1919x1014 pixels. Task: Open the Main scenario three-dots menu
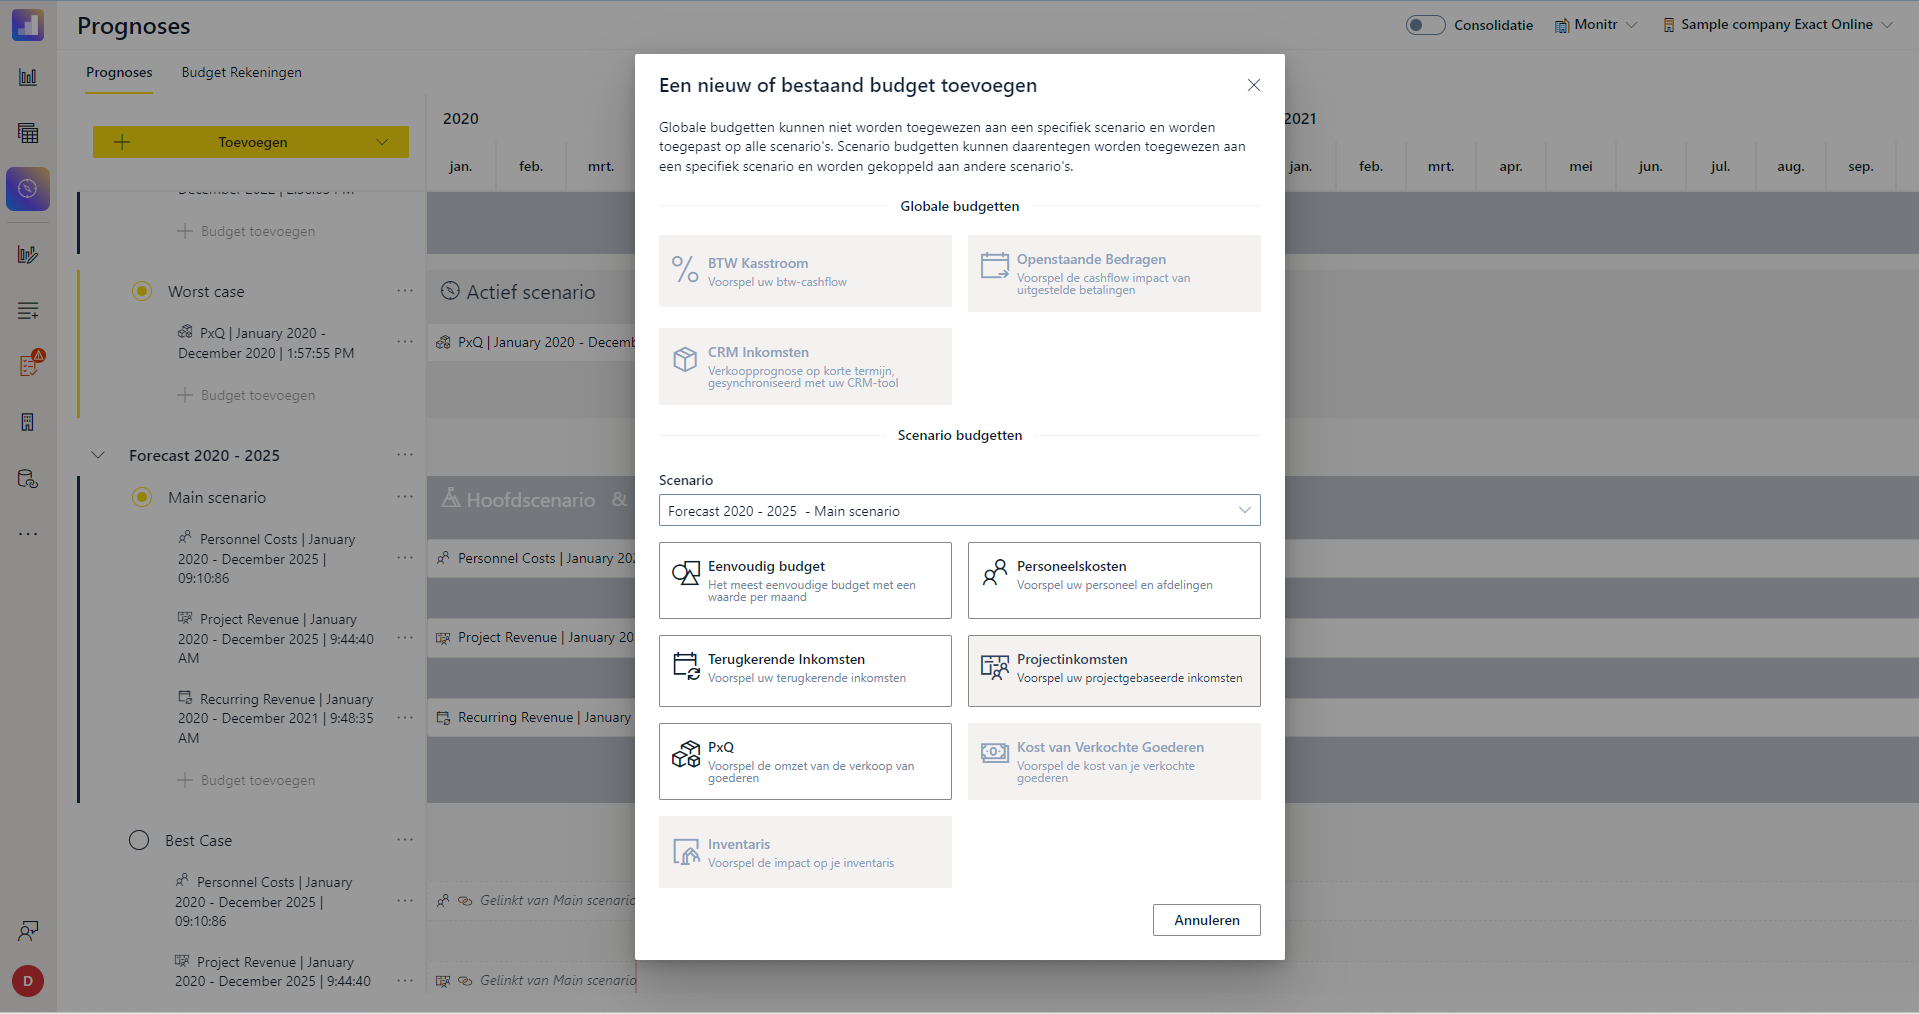(405, 497)
